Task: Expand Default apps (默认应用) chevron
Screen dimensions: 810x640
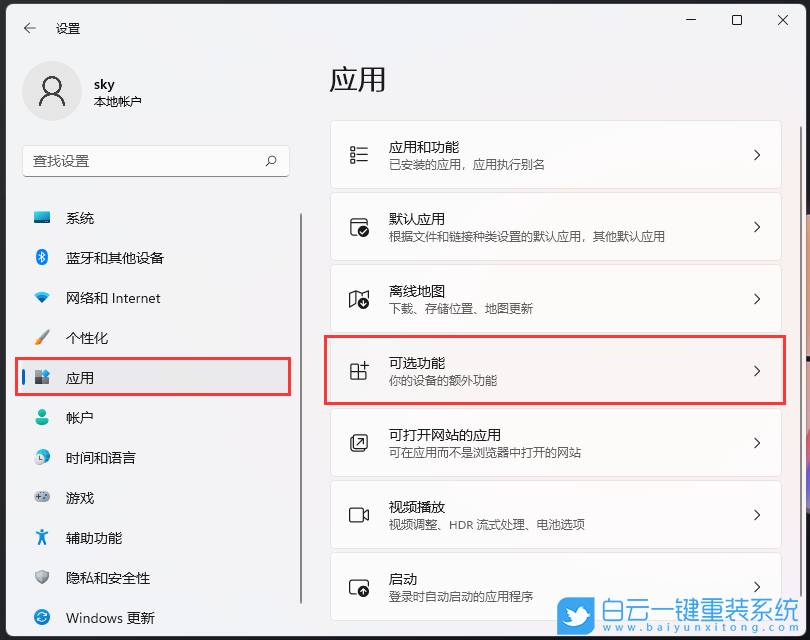Action: click(x=758, y=226)
